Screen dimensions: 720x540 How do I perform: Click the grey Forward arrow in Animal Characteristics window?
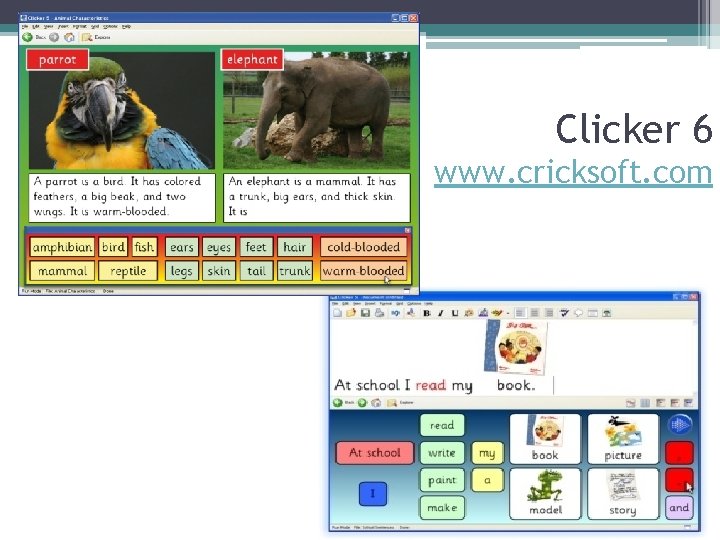pyautogui.click(x=54, y=37)
